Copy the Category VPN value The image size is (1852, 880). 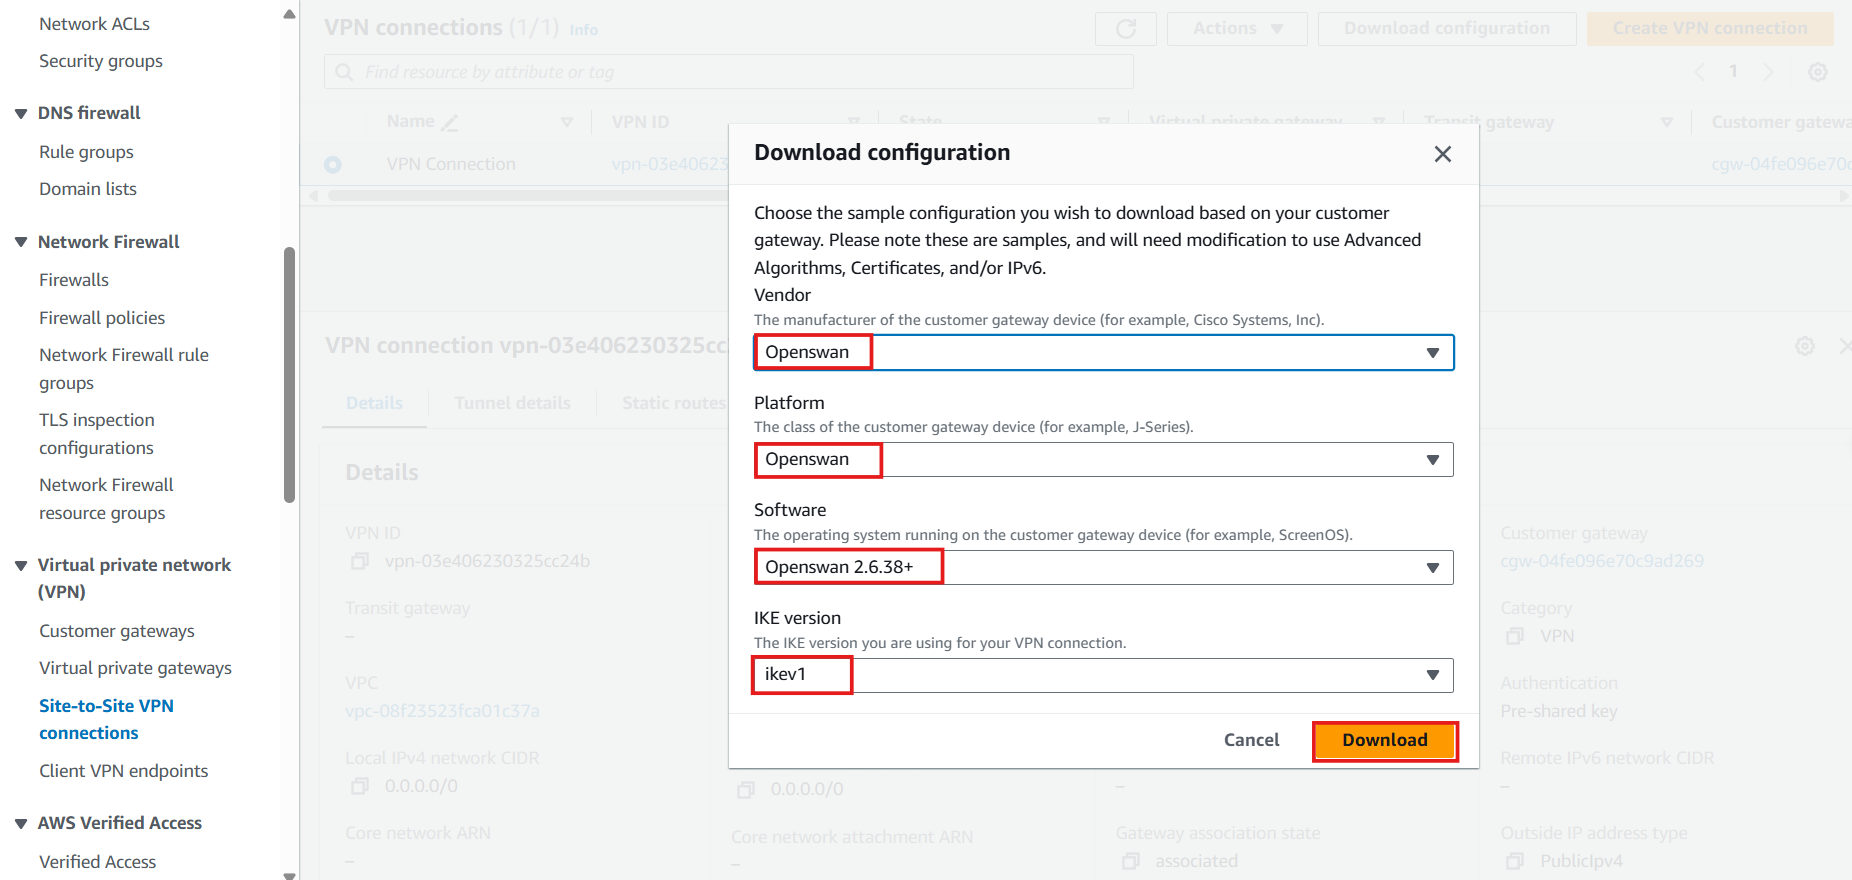1515,636
